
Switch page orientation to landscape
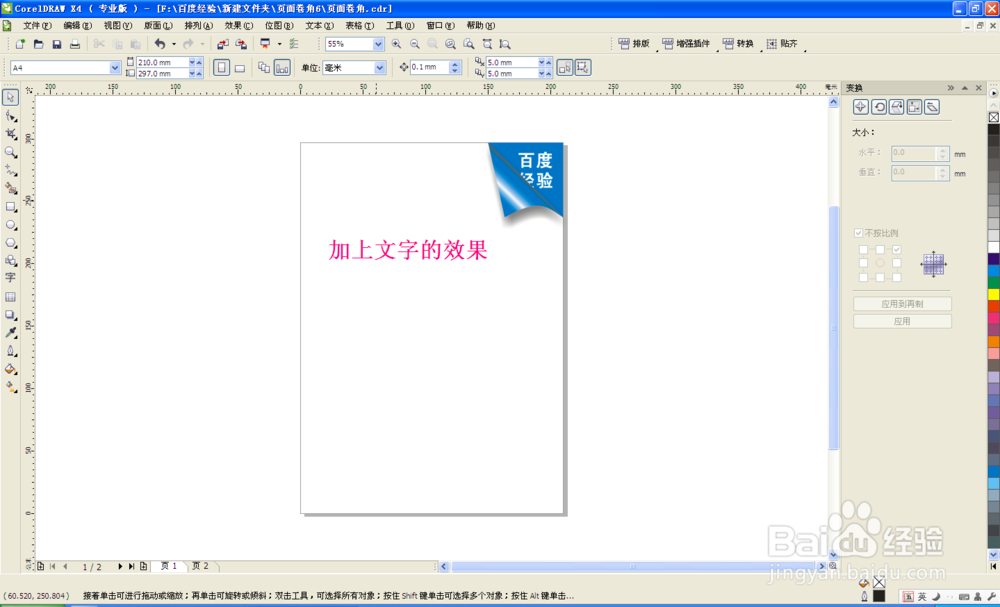[238, 67]
